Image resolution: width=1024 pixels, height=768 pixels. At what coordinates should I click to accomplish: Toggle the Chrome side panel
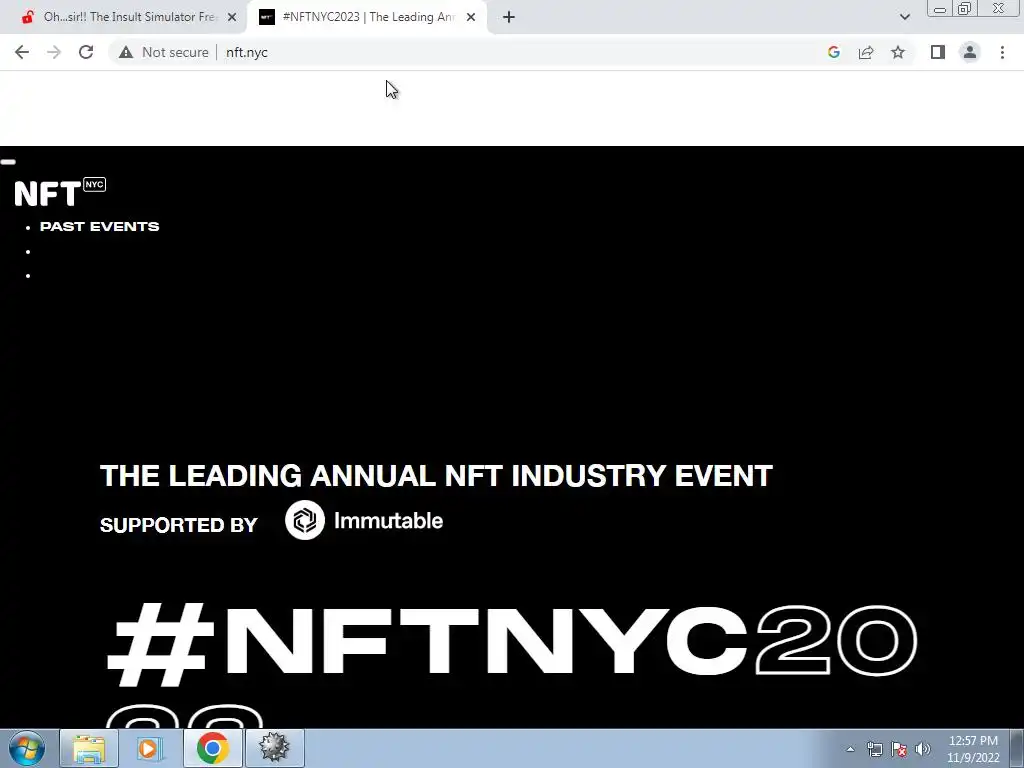coord(938,52)
